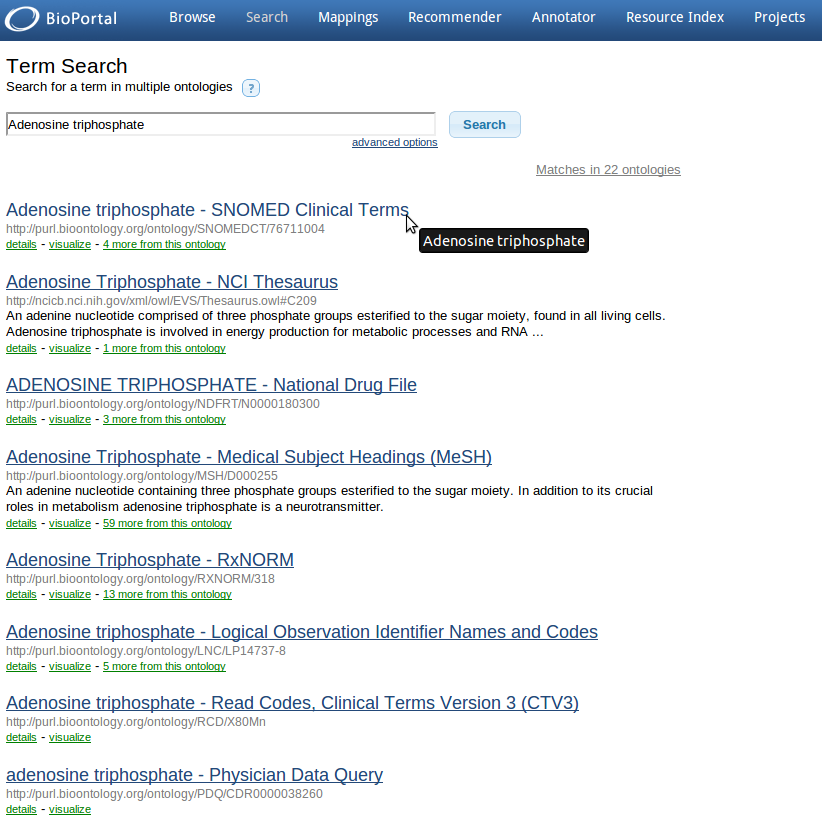The image size is (822, 824).
Task: Select the RCD/X80Mn URL text
Action: (x=136, y=722)
